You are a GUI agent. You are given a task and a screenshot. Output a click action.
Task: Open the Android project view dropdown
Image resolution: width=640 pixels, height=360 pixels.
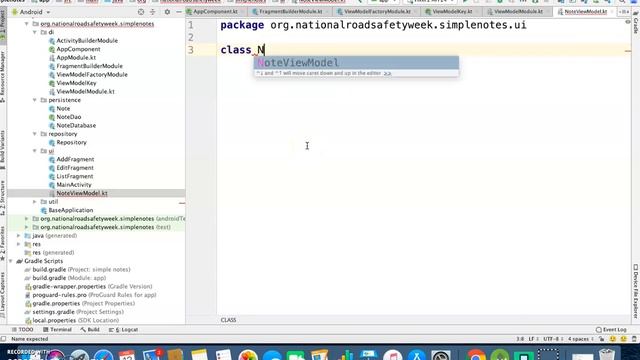[x=31, y=12]
